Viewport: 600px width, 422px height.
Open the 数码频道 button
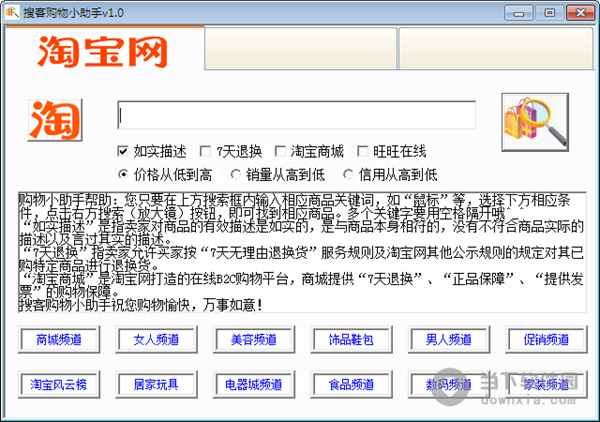(x=449, y=384)
